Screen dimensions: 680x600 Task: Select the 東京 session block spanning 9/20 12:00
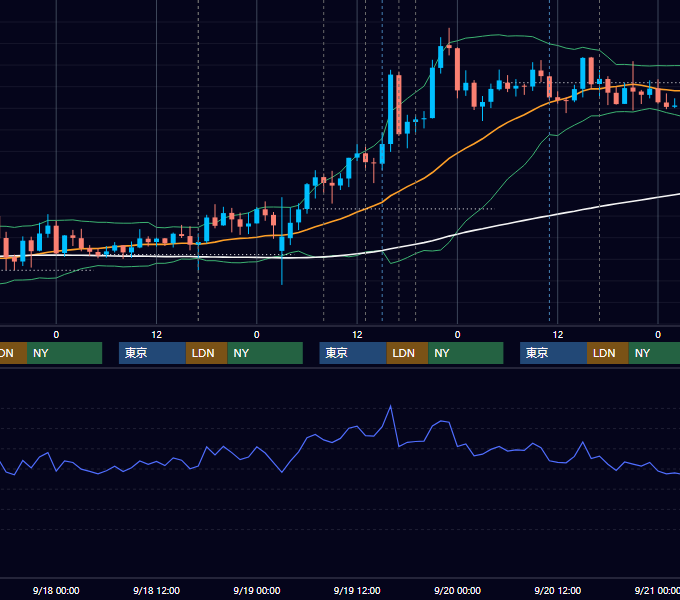pyautogui.click(x=553, y=353)
